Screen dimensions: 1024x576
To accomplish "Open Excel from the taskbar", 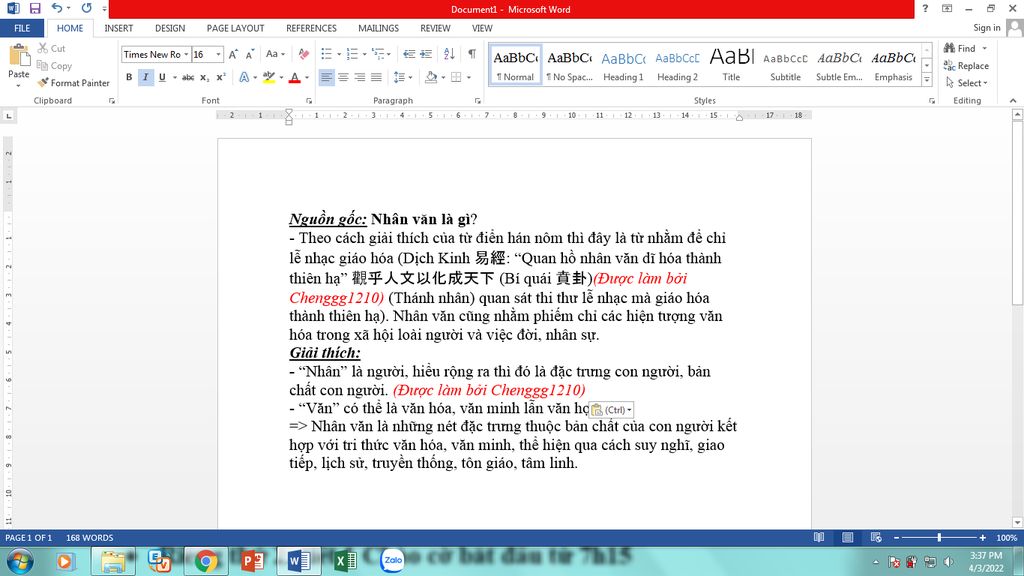I will [x=345, y=561].
